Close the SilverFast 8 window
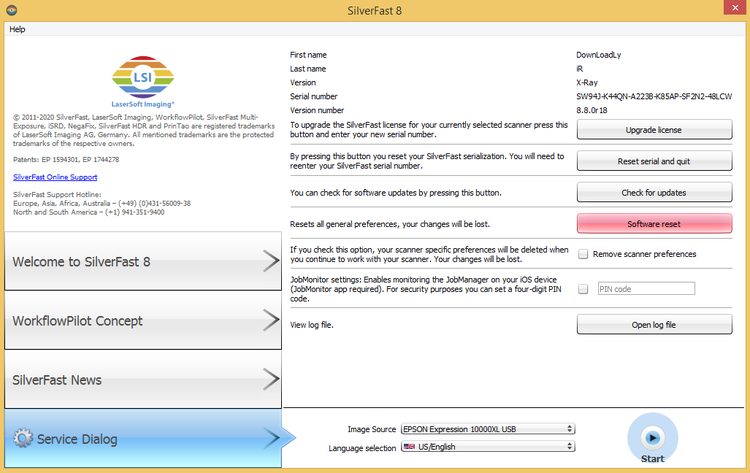Screen dimensions: 750x473 (726, 9)
